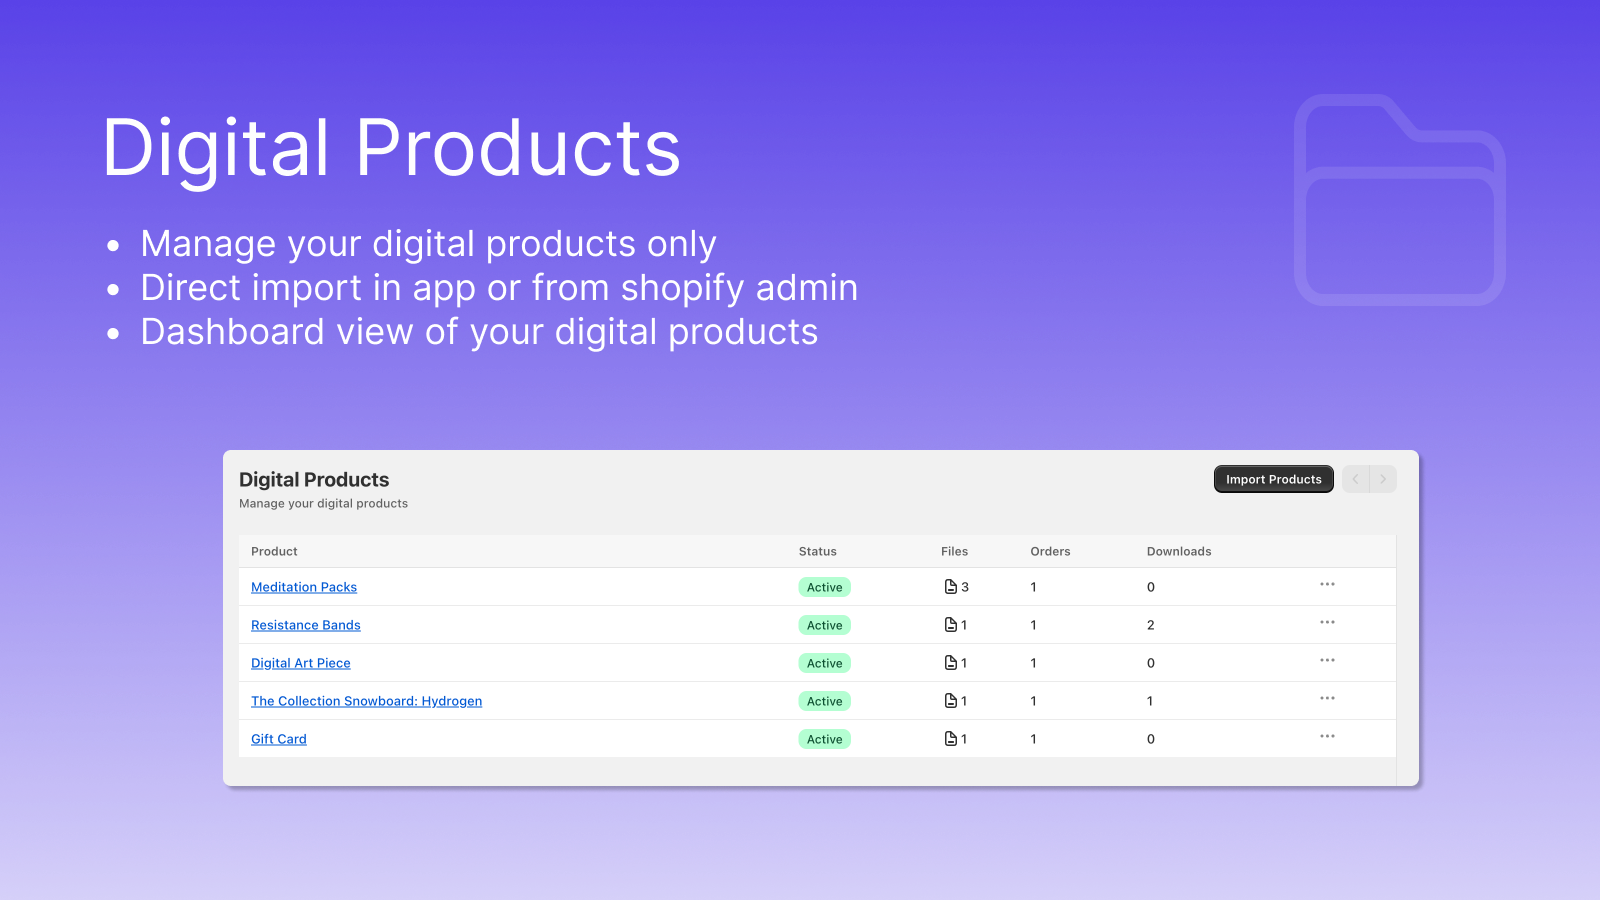Screen dimensions: 1600x900
Task: Click the file icon beside Meditation Packs
Action: pyautogui.click(x=951, y=587)
